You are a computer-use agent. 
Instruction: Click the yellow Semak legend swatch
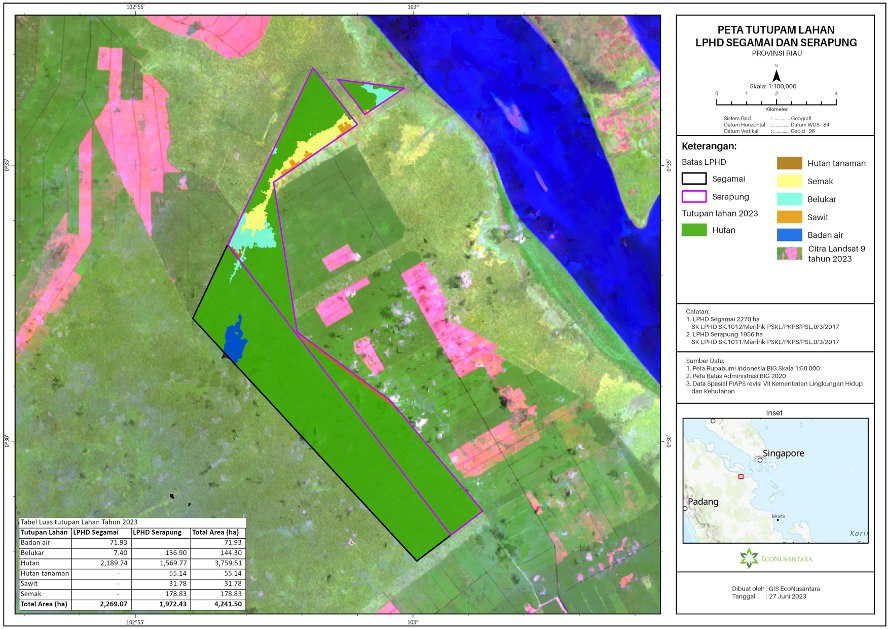point(789,181)
